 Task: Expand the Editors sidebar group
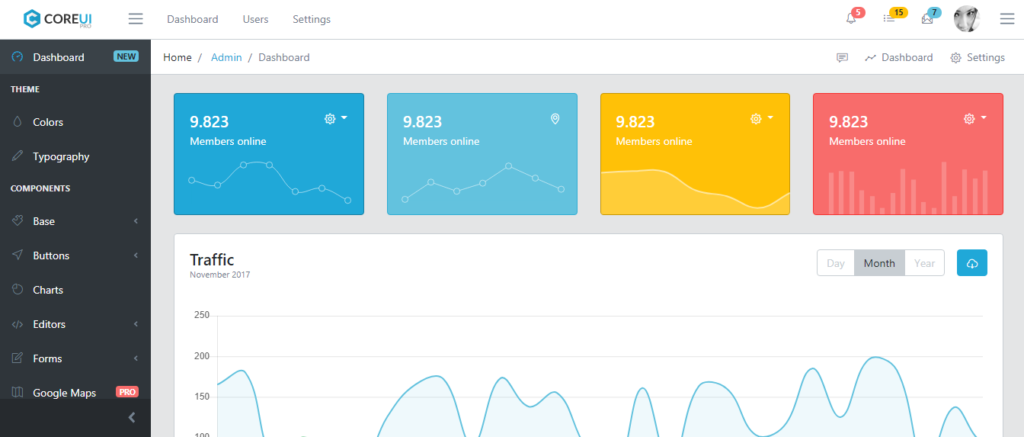pos(75,324)
